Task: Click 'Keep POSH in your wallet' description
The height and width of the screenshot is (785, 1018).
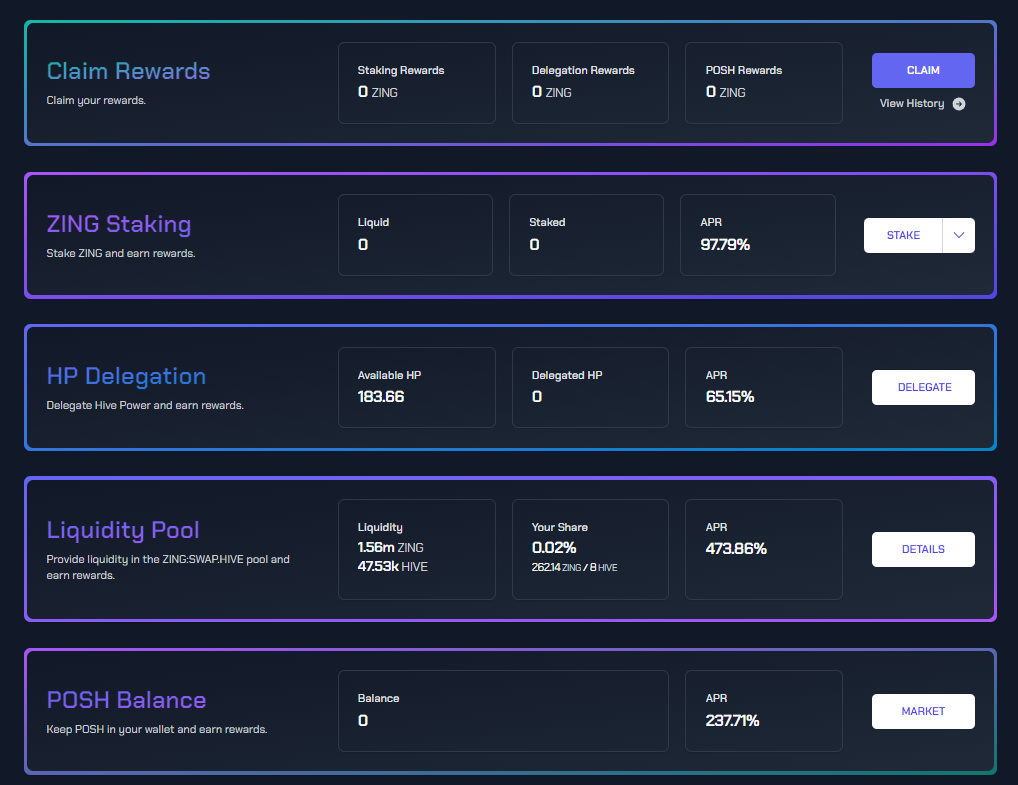Action: pyautogui.click(x=157, y=729)
